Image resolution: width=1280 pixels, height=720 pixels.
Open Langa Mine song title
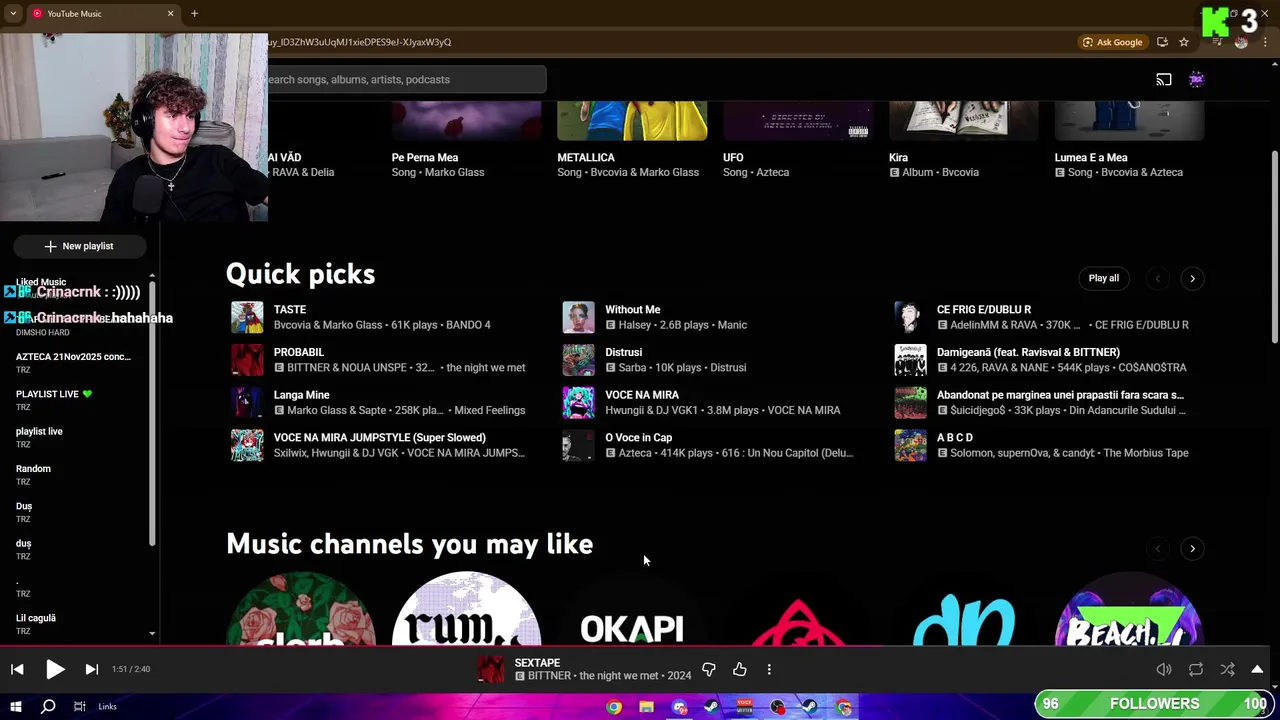tap(301, 395)
